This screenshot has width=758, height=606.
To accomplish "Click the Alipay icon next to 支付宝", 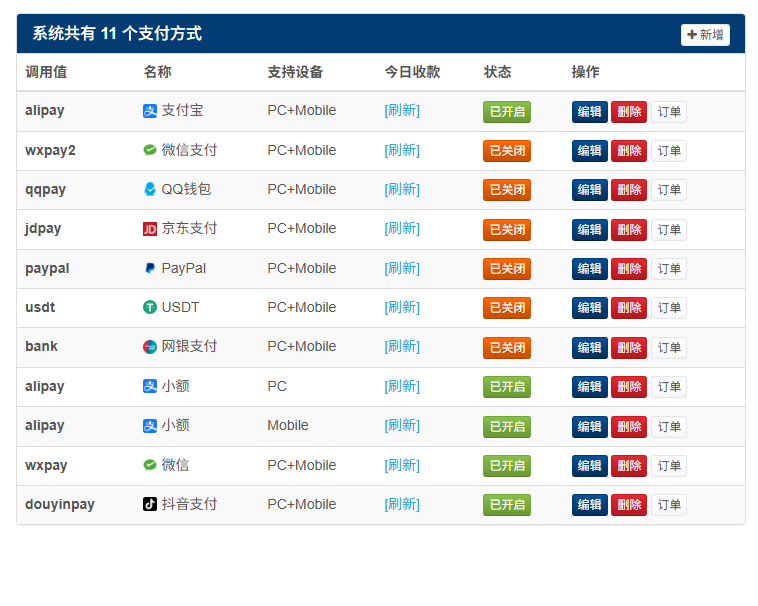I will (x=150, y=111).
